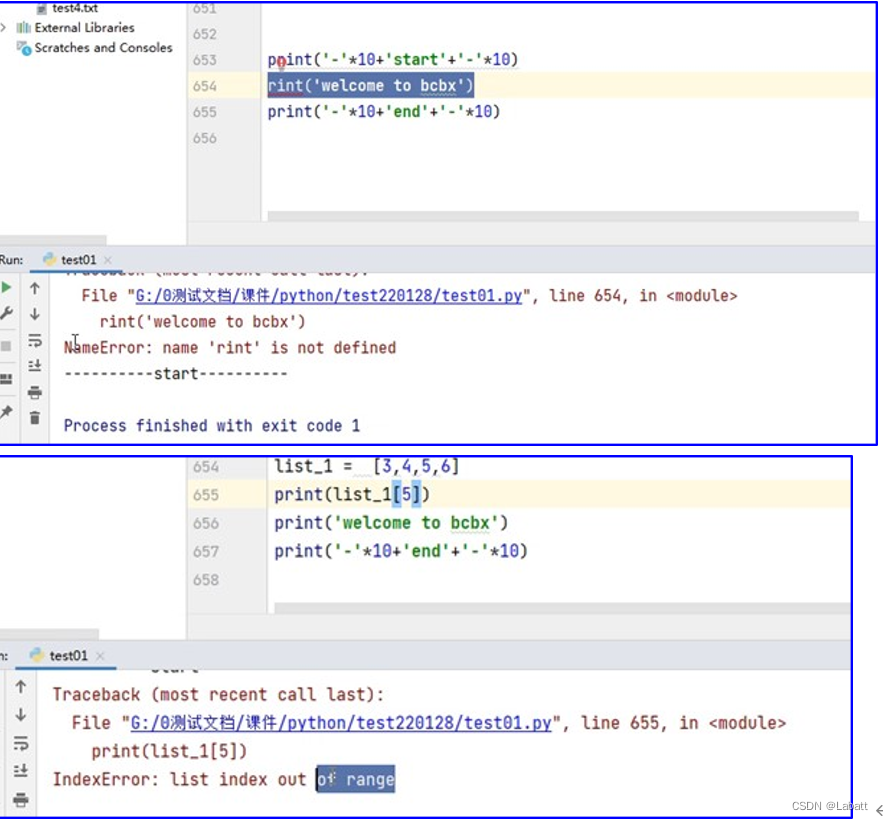Switch to test01 tab in upper Run panel
The width and height of the screenshot is (883, 820).
pos(78,260)
